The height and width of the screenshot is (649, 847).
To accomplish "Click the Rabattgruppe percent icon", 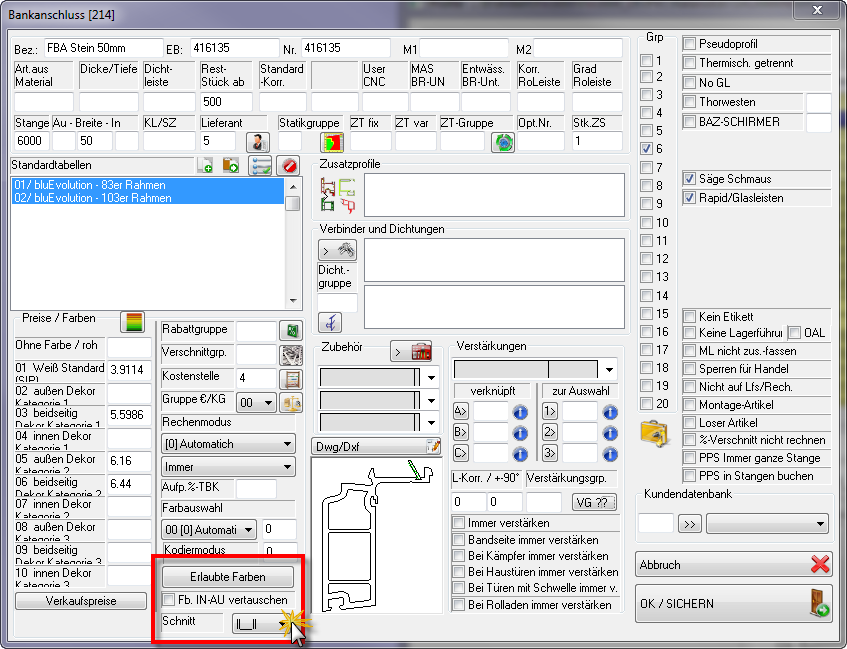I will pyautogui.click(x=291, y=331).
